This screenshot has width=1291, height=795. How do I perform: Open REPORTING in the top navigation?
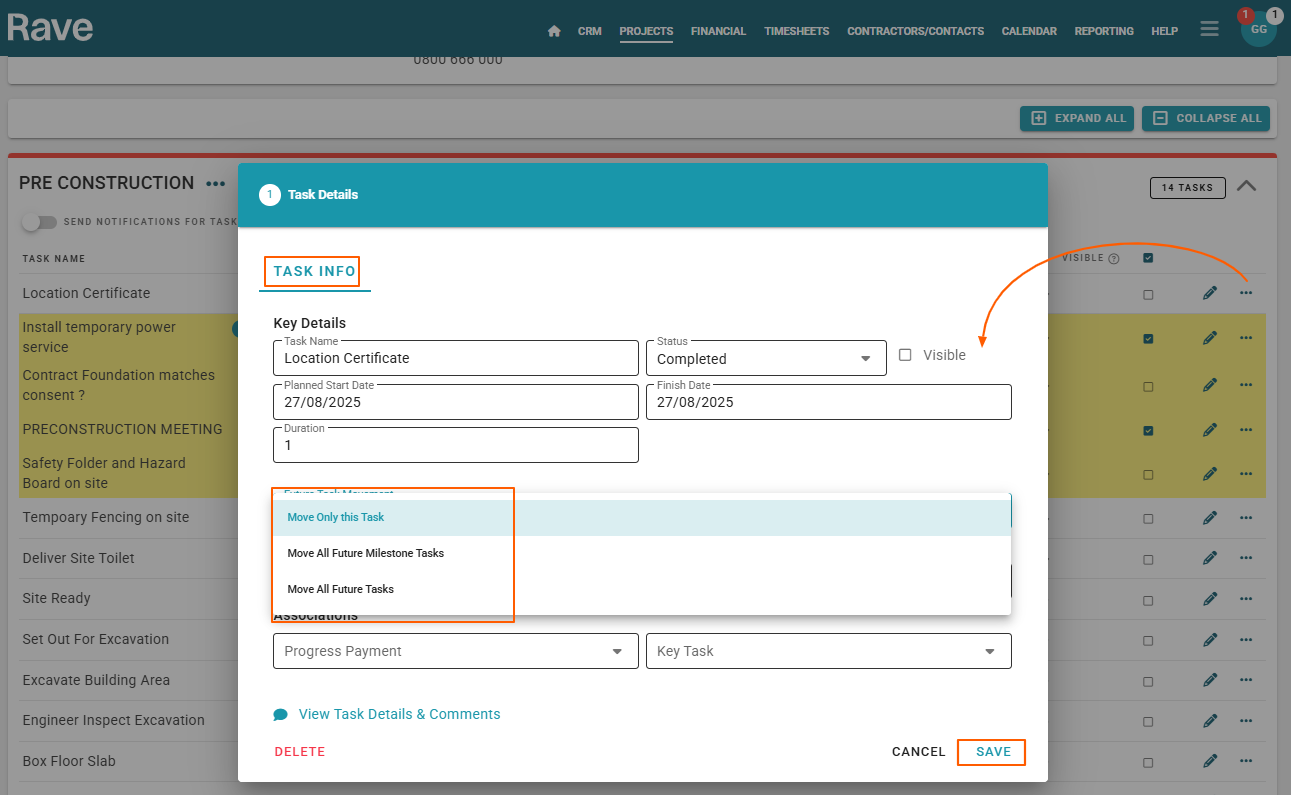[x=1104, y=31]
